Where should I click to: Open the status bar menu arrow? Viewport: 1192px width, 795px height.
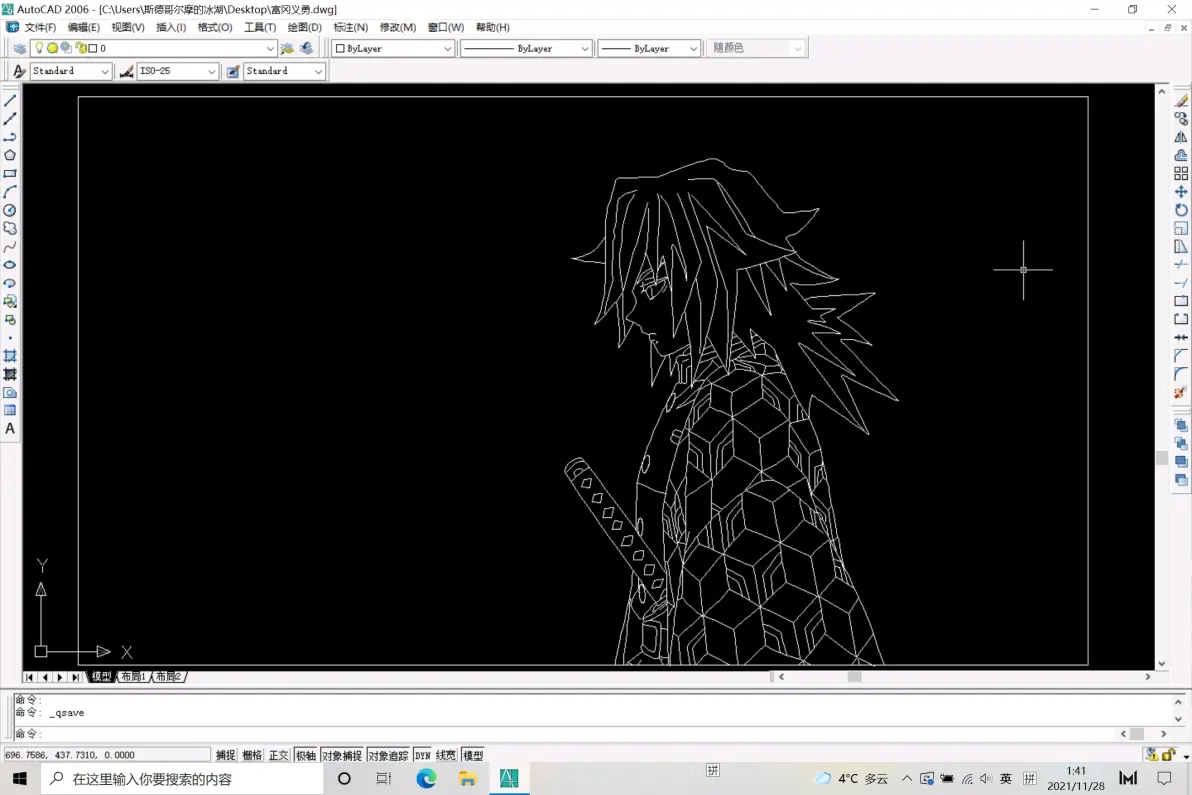pos(1185,756)
